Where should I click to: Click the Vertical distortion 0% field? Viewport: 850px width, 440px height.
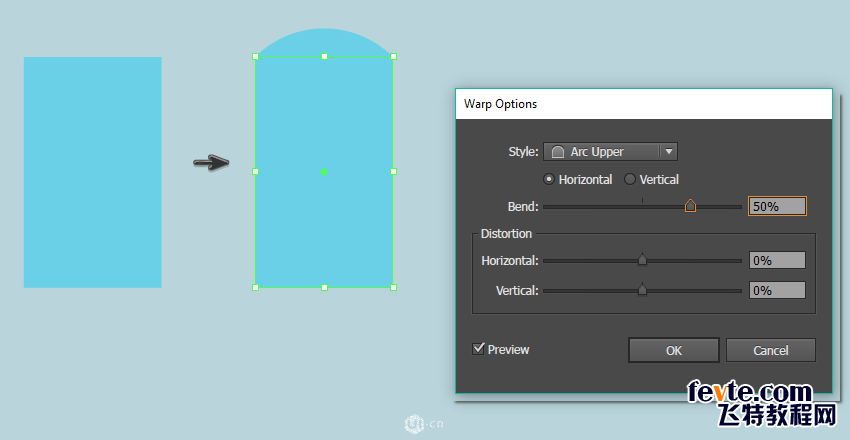tap(777, 290)
